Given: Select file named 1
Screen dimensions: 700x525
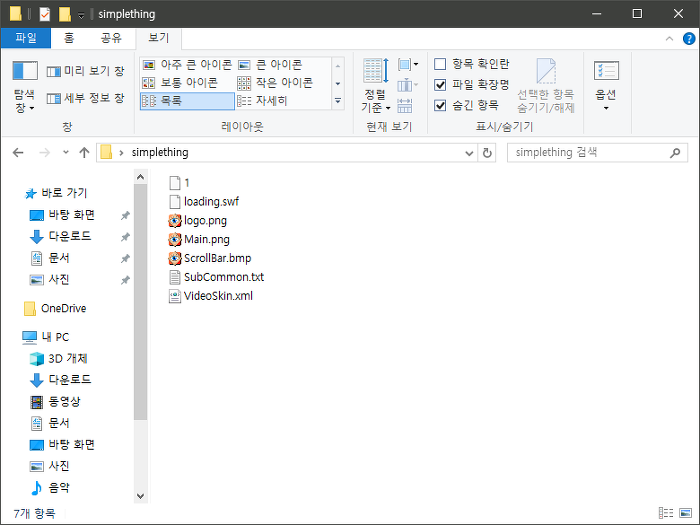Looking at the screenshot, I should (179, 183).
